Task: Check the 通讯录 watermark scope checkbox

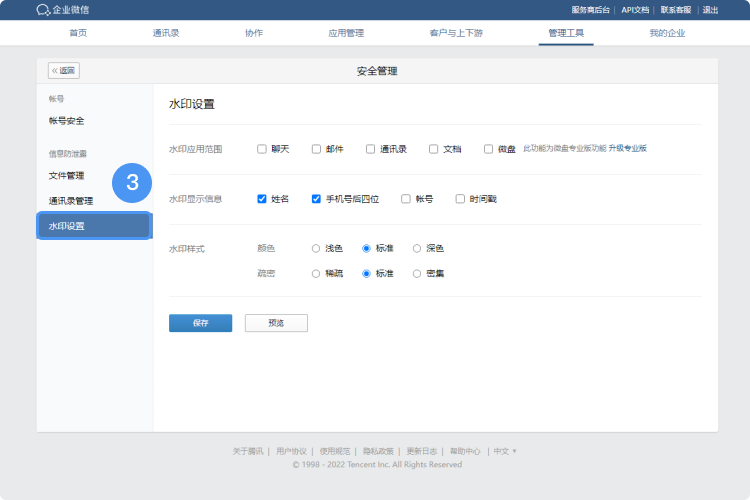Action: click(x=371, y=149)
